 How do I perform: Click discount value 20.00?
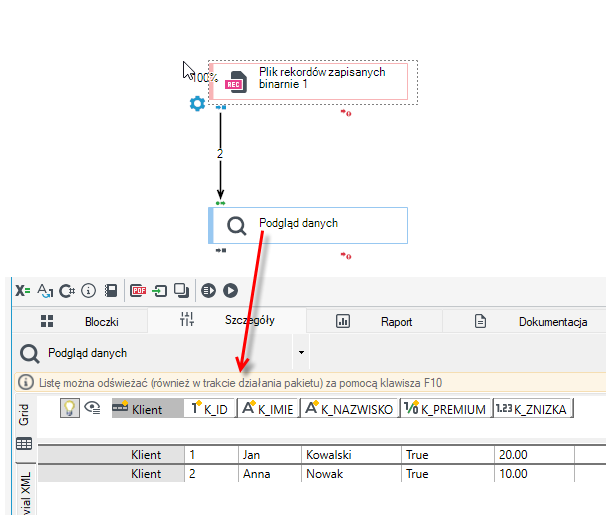click(x=534, y=455)
